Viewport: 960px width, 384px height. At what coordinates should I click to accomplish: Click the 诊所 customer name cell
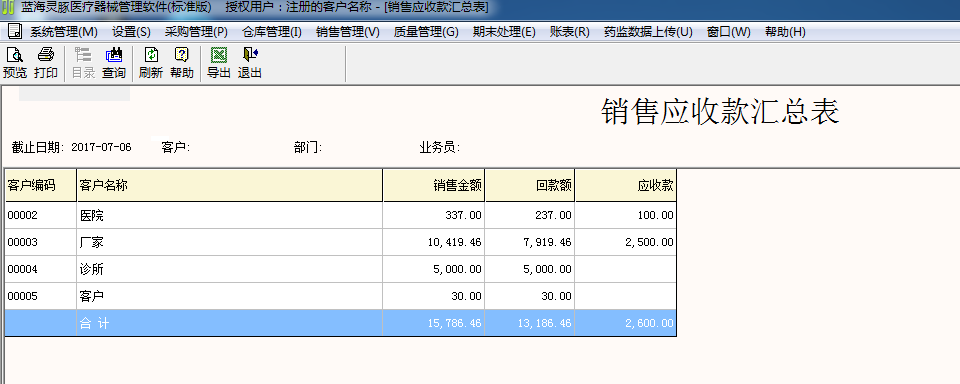coord(230,269)
